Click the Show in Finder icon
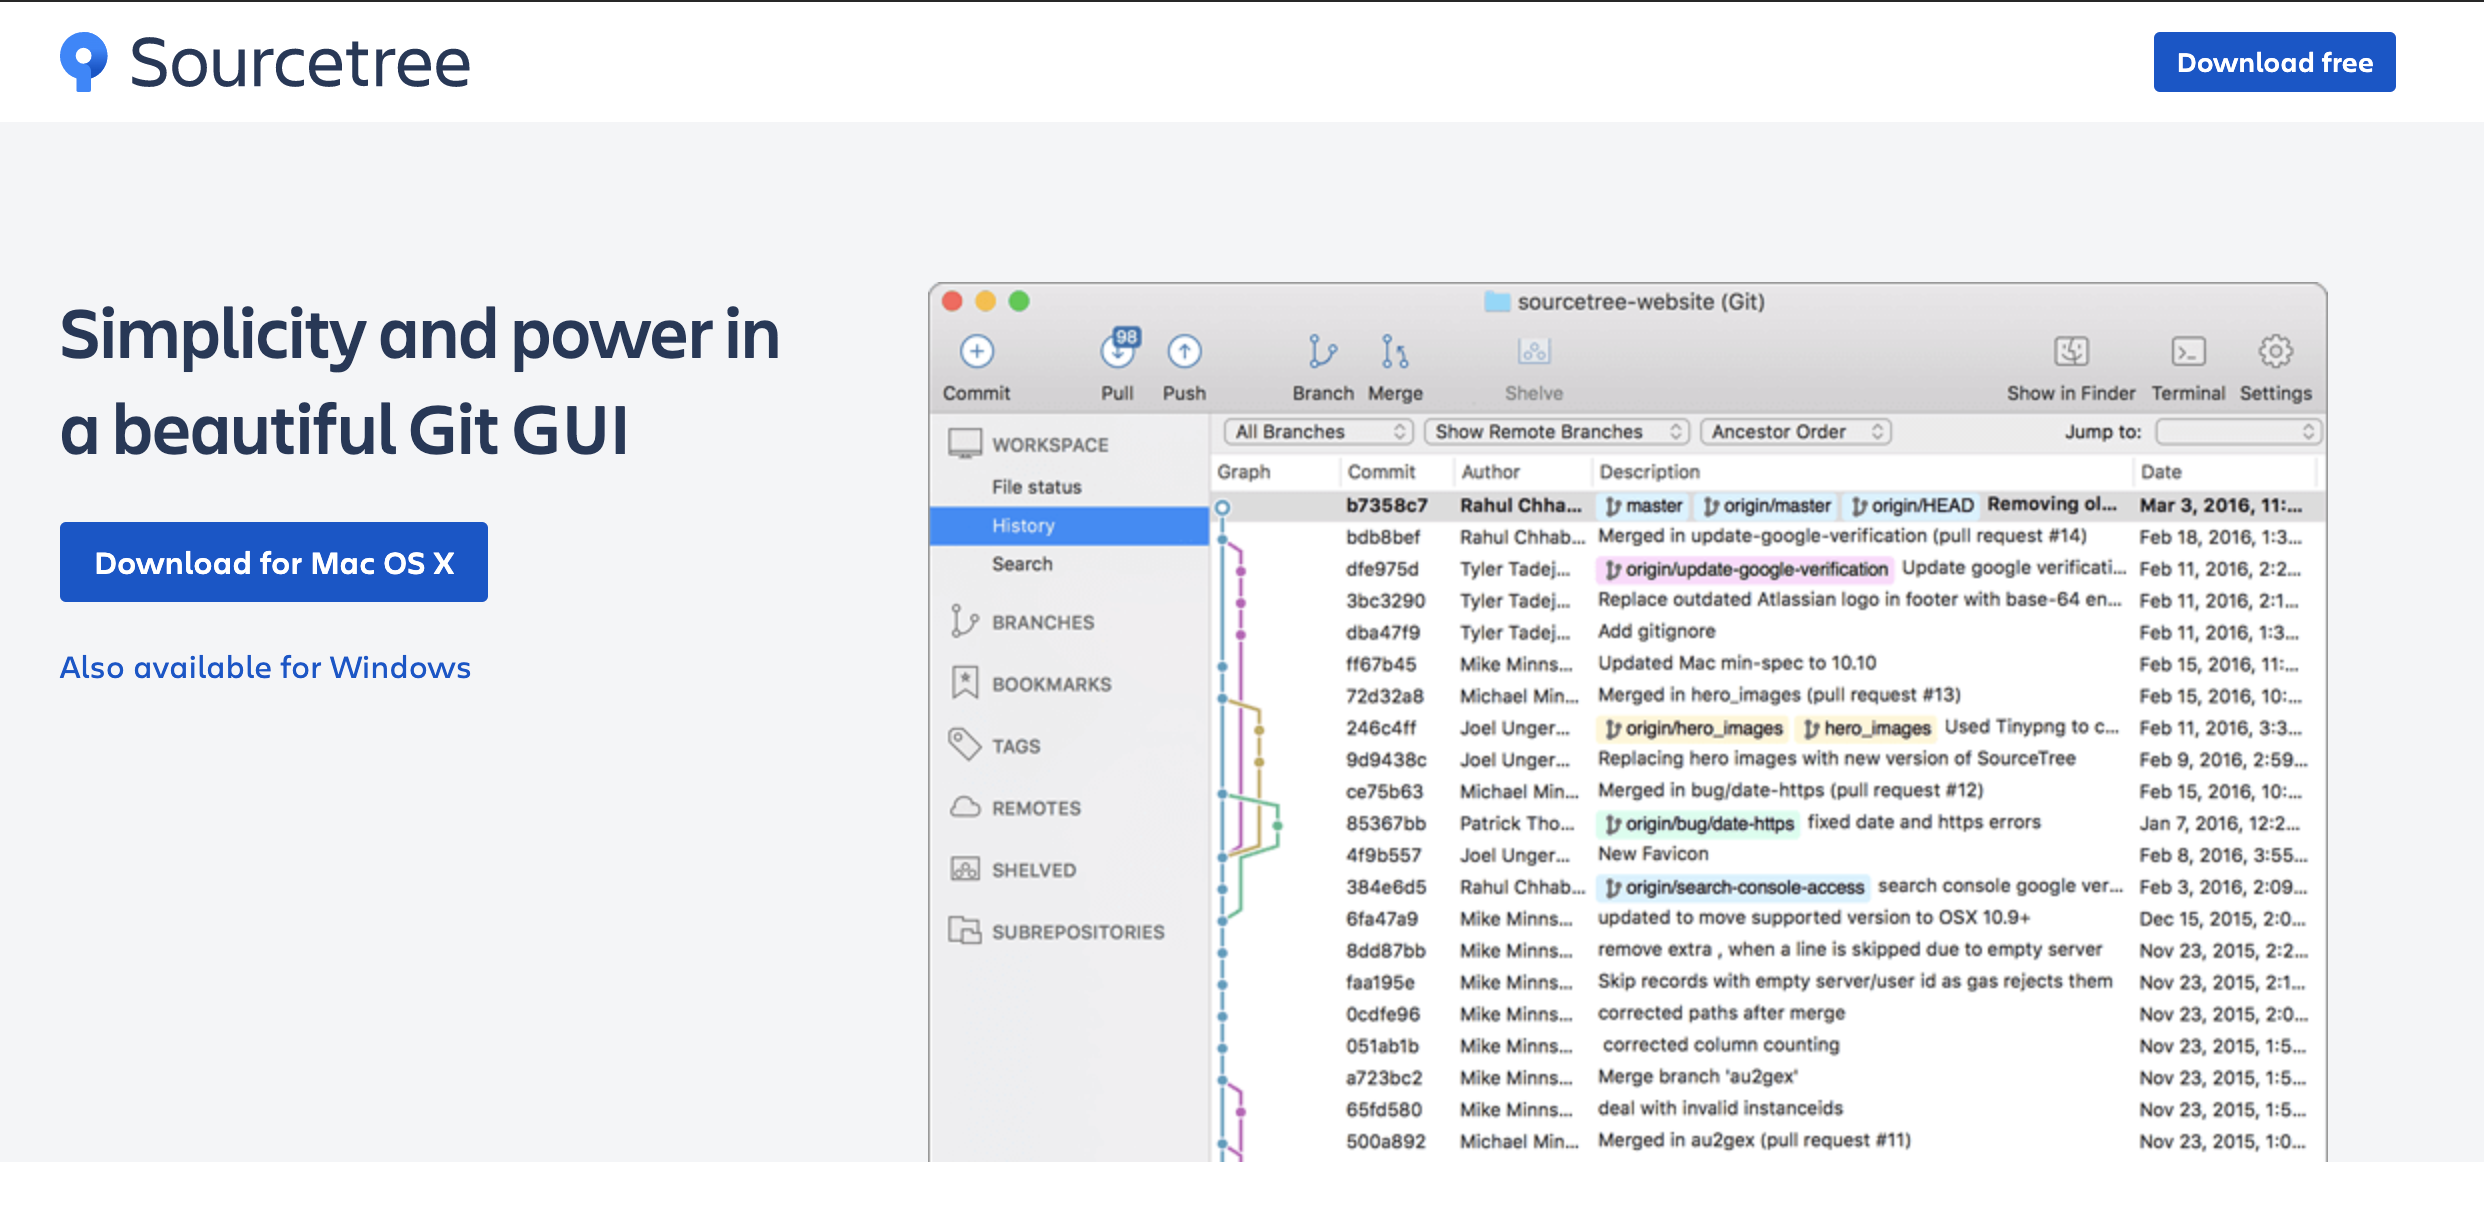 (x=2071, y=352)
